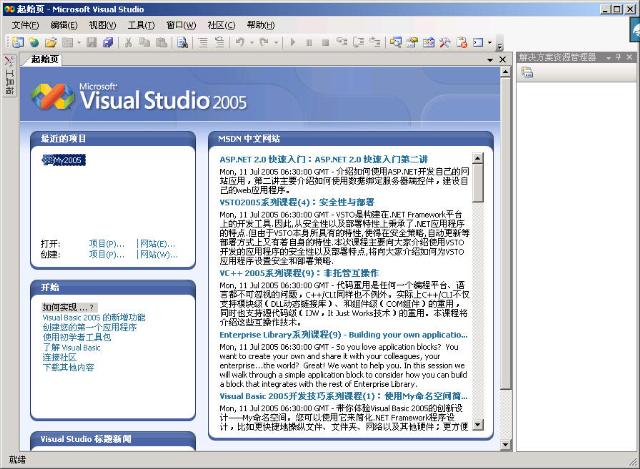Open the Undo history dropdown arrow
The height and width of the screenshot is (469, 640).
click(x=251, y=42)
